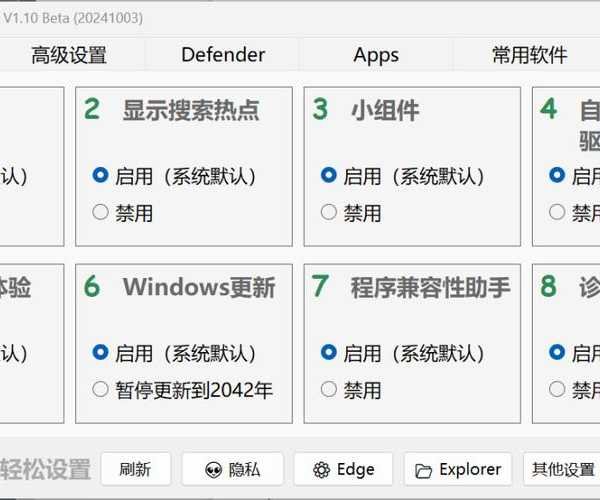Viewport: 600px width, 500px height.
Task: Click the folder icon beside Explorer
Action: [x=424, y=470]
